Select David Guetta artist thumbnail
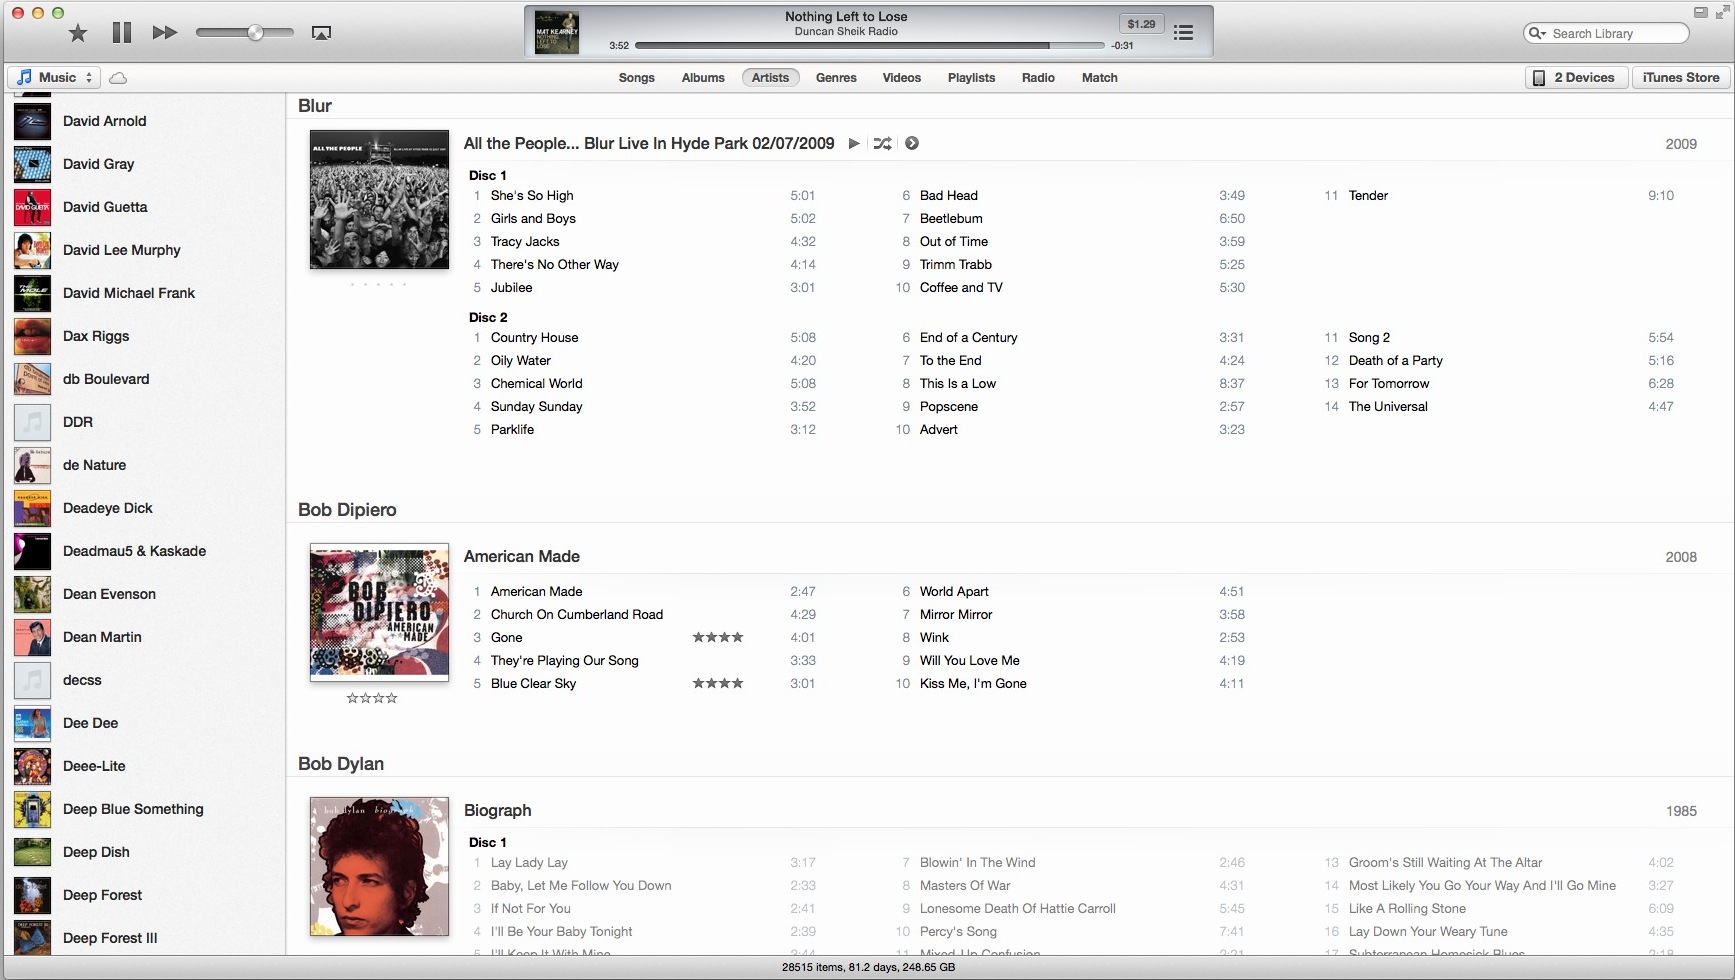 coord(32,207)
